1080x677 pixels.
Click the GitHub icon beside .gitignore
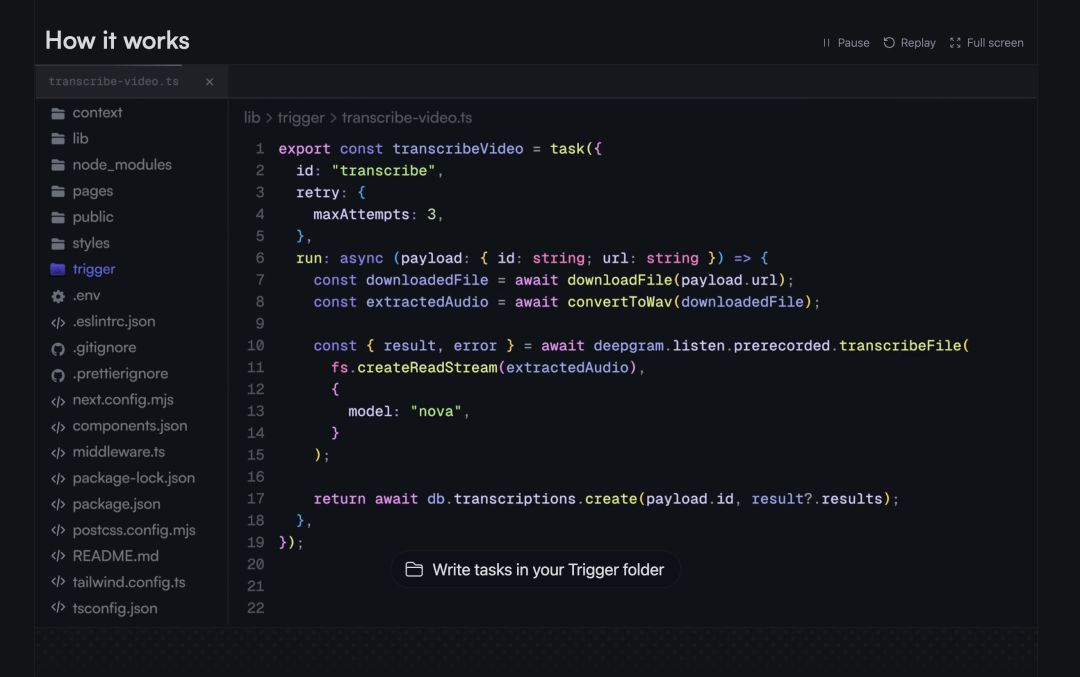(x=58, y=348)
